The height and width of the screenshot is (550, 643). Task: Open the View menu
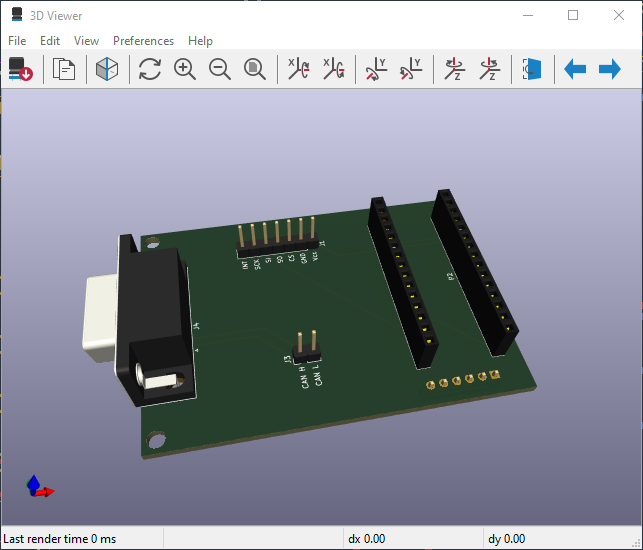pyautogui.click(x=87, y=41)
